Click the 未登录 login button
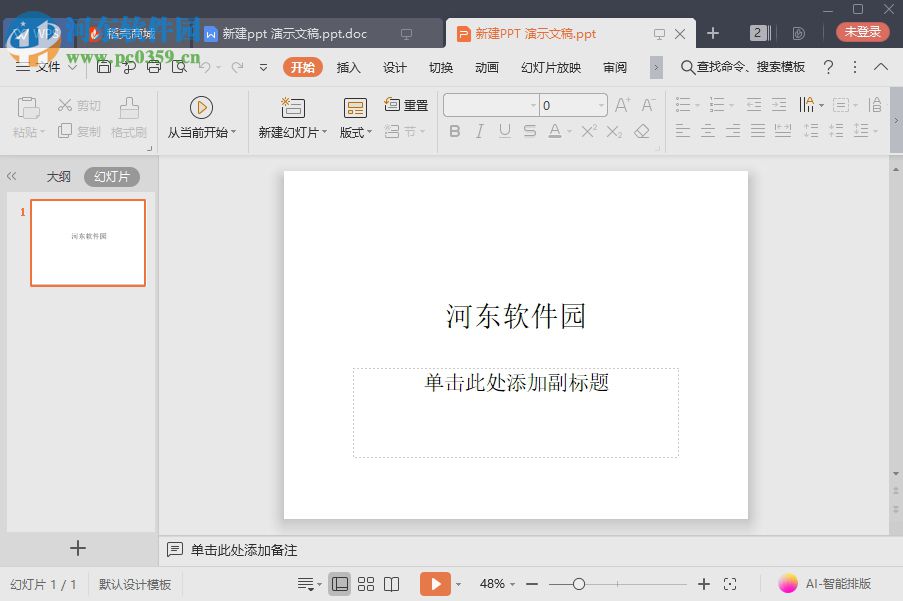This screenshot has height=601, width=903. [x=861, y=31]
